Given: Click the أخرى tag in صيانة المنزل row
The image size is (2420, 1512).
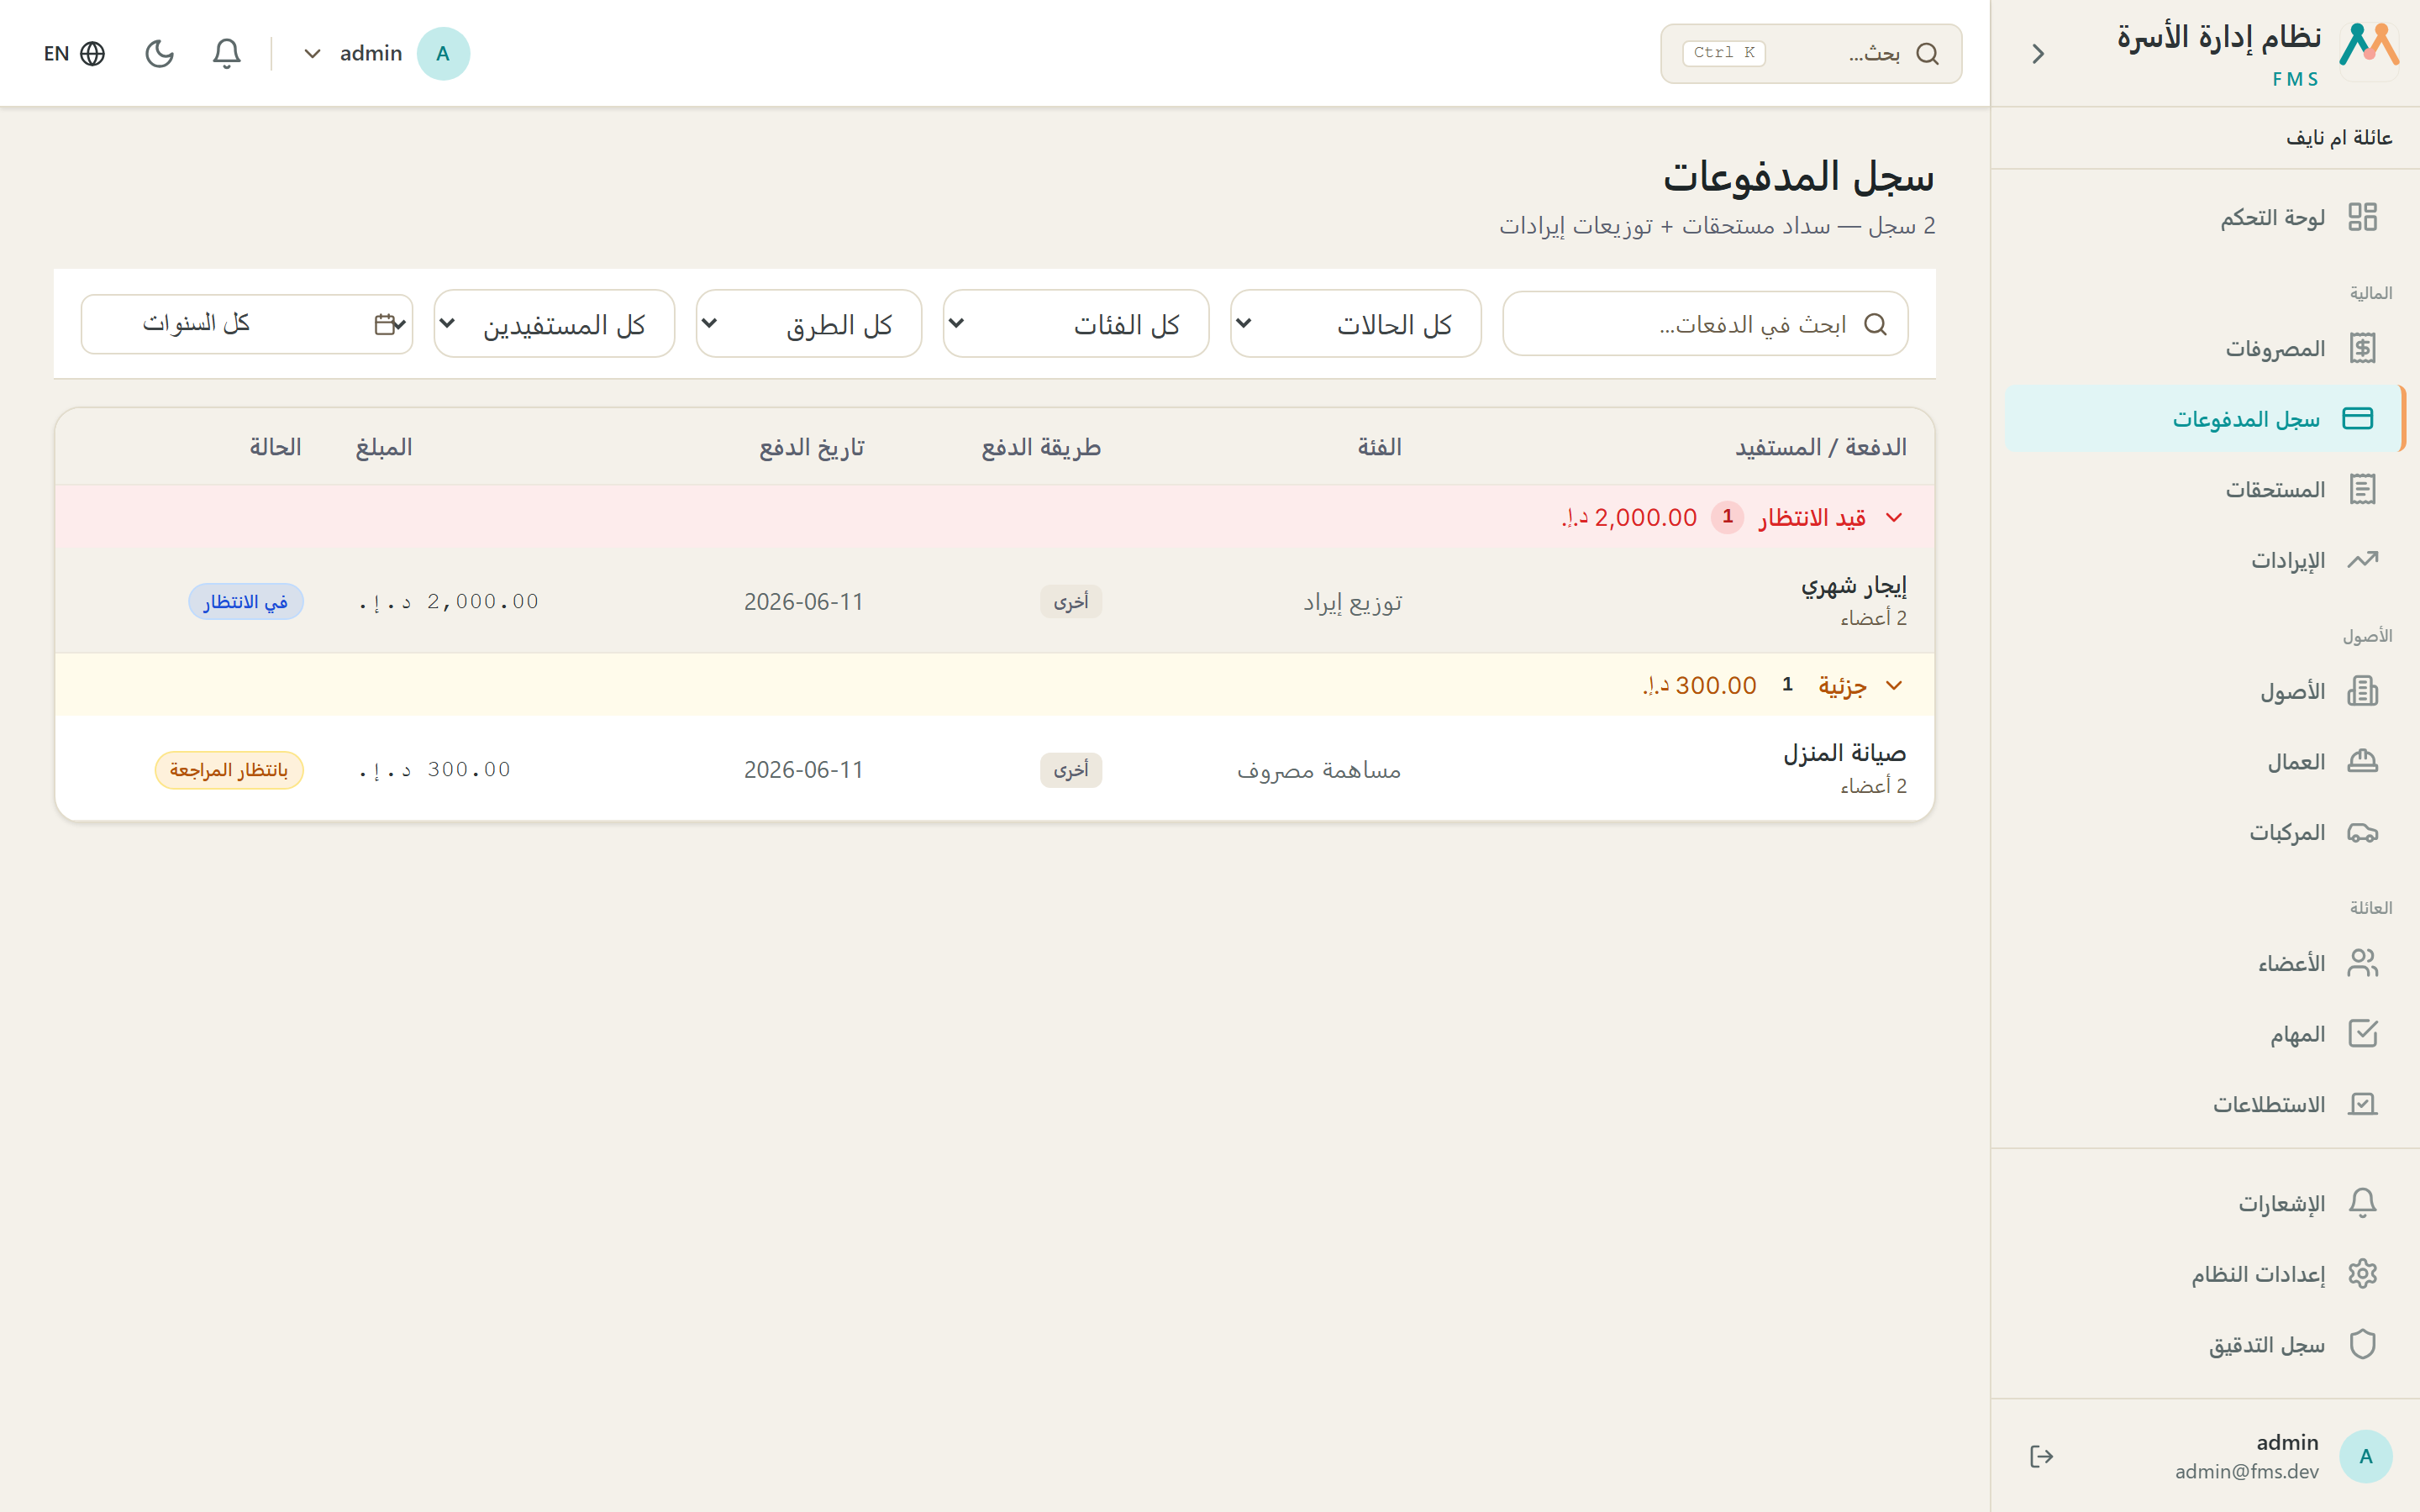Looking at the screenshot, I should coord(1071,770).
